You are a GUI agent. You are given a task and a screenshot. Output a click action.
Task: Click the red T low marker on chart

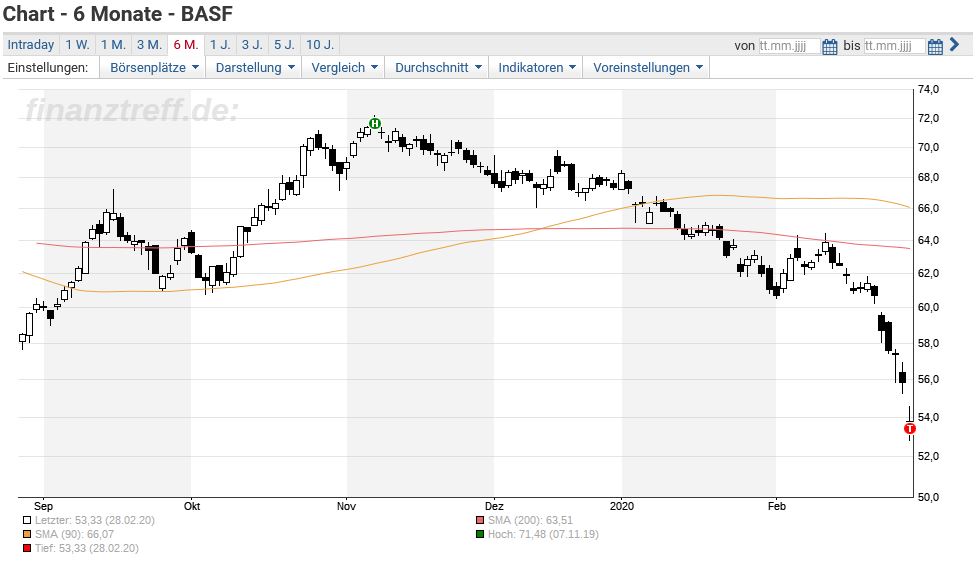coord(910,428)
